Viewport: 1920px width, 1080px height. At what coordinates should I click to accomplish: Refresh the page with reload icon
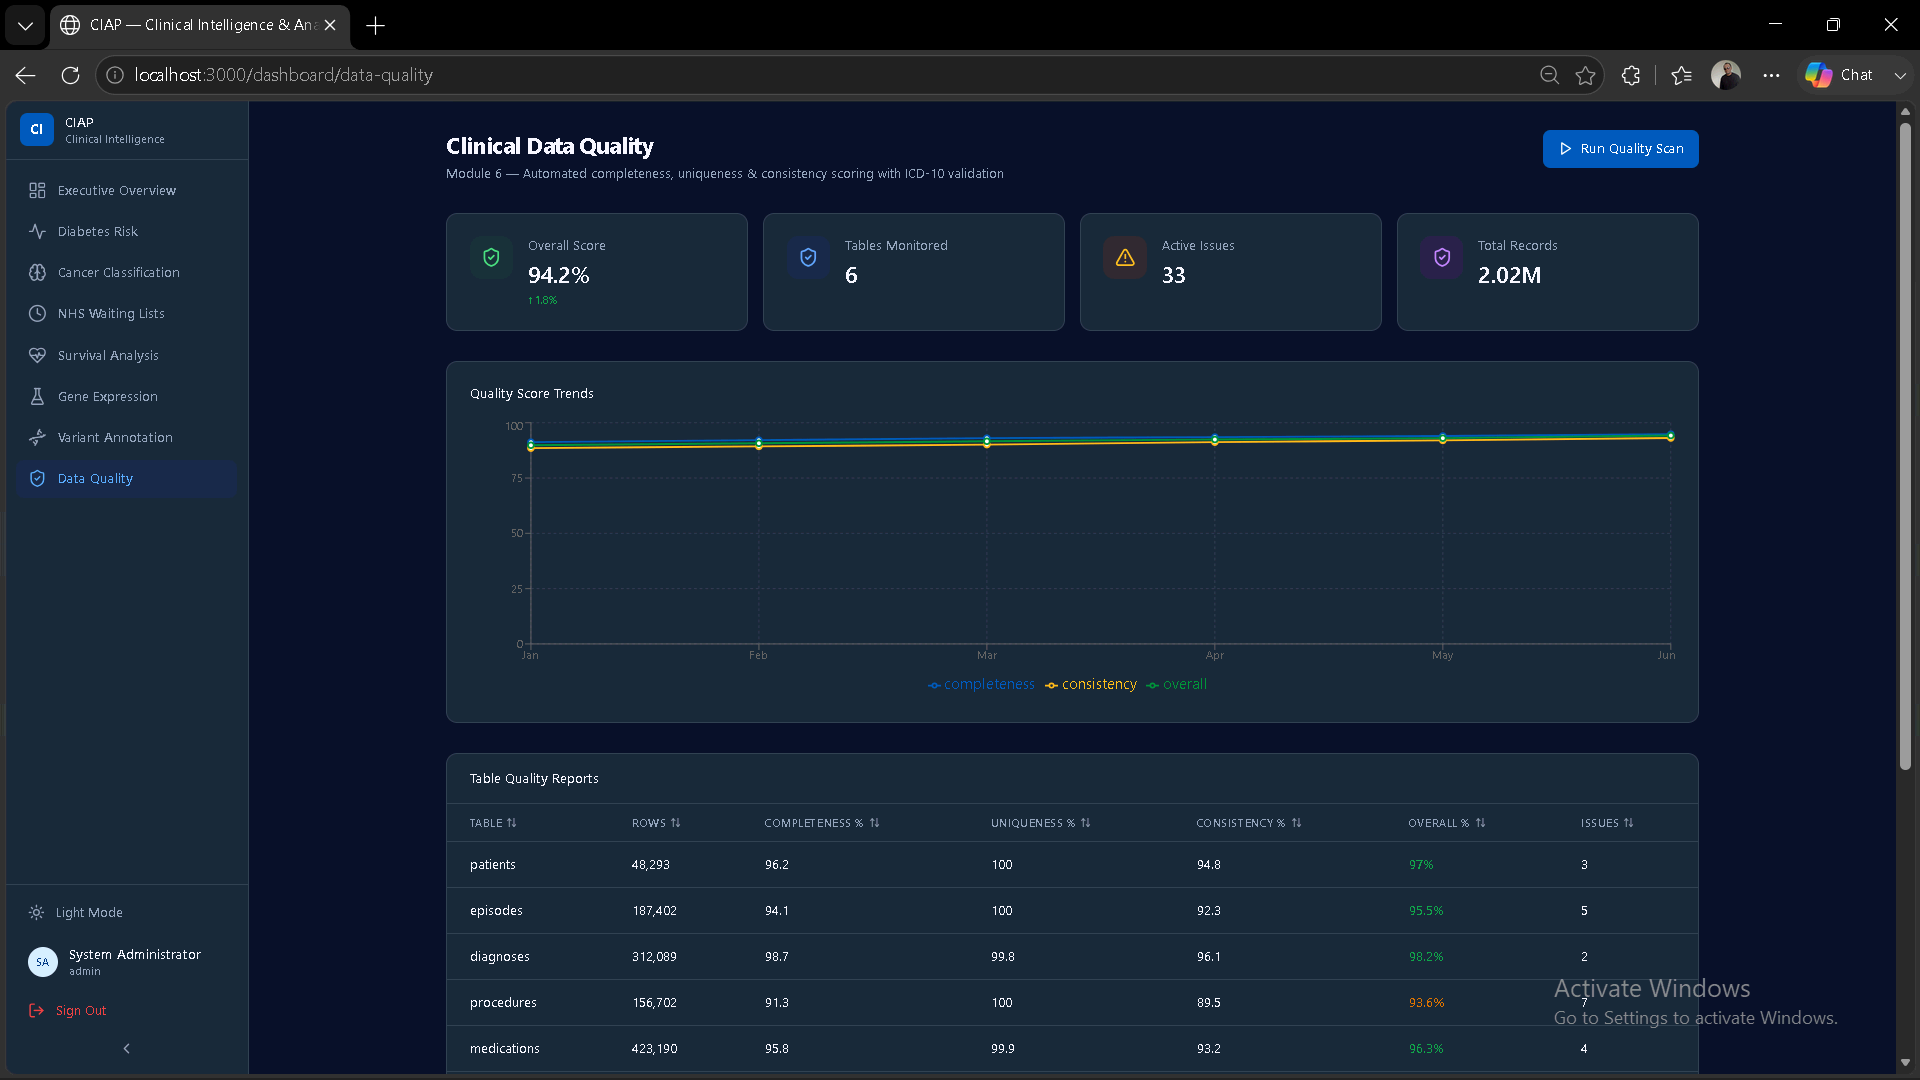[x=70, y=75]
